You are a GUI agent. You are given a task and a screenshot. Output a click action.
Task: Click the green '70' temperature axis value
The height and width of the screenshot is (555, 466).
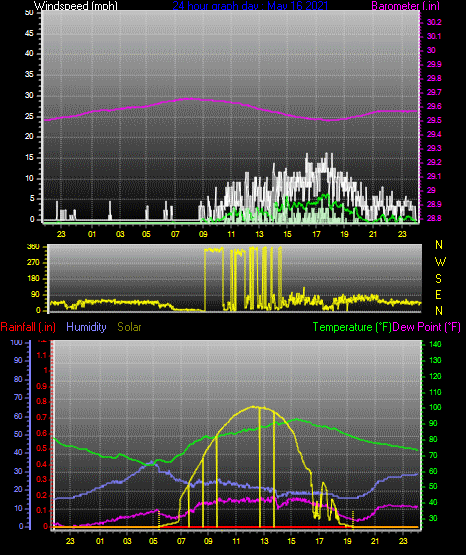[x=433, y=456]
